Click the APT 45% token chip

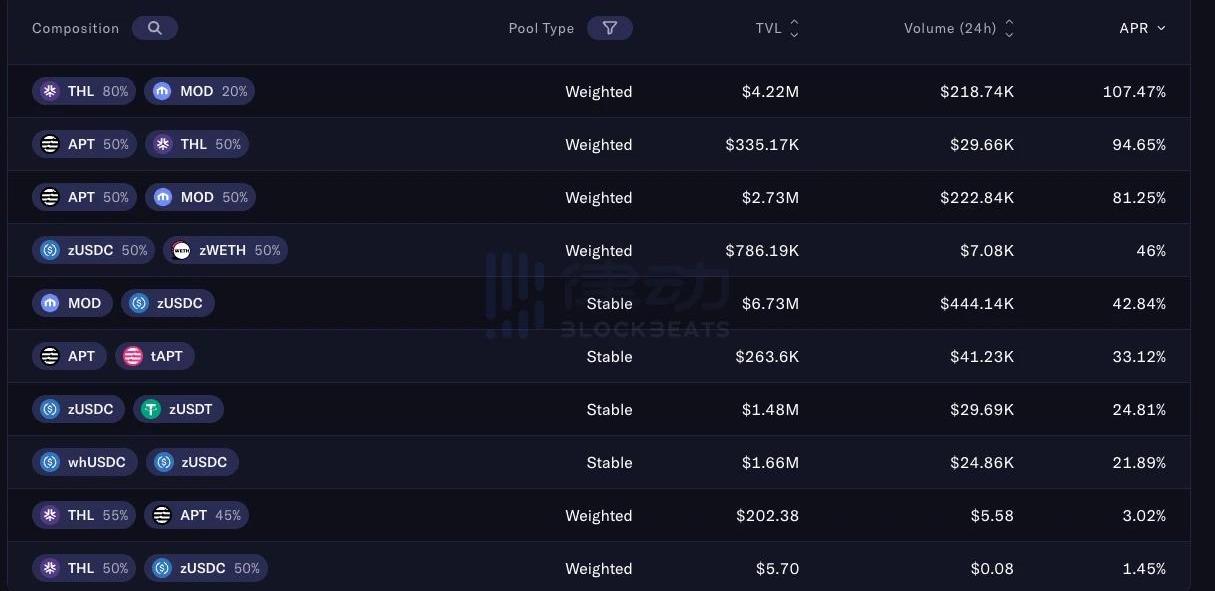pyautogui.click(x=196, y=515)
